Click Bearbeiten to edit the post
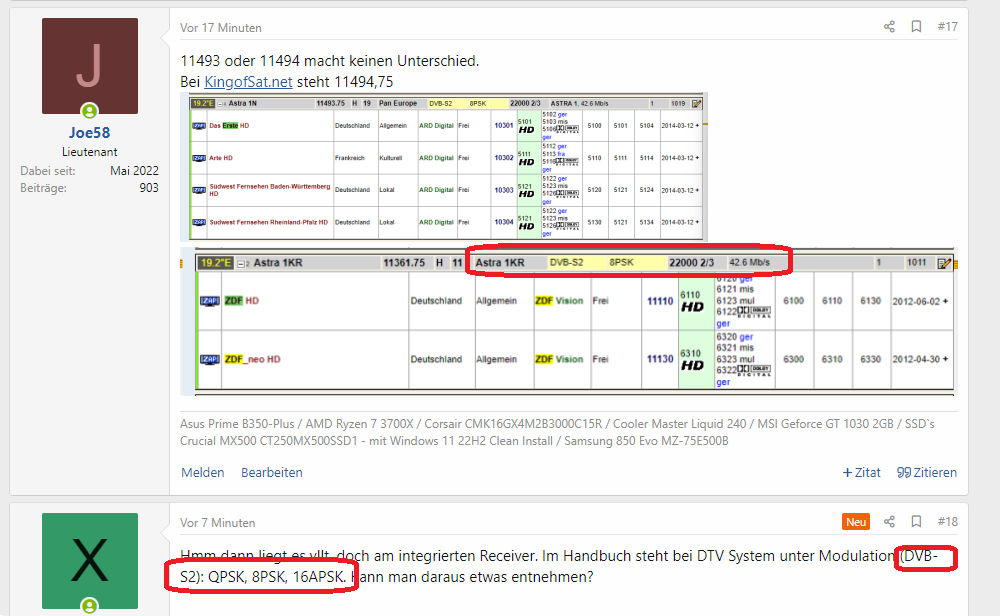The image size is (1000, 616). (272, 473)
